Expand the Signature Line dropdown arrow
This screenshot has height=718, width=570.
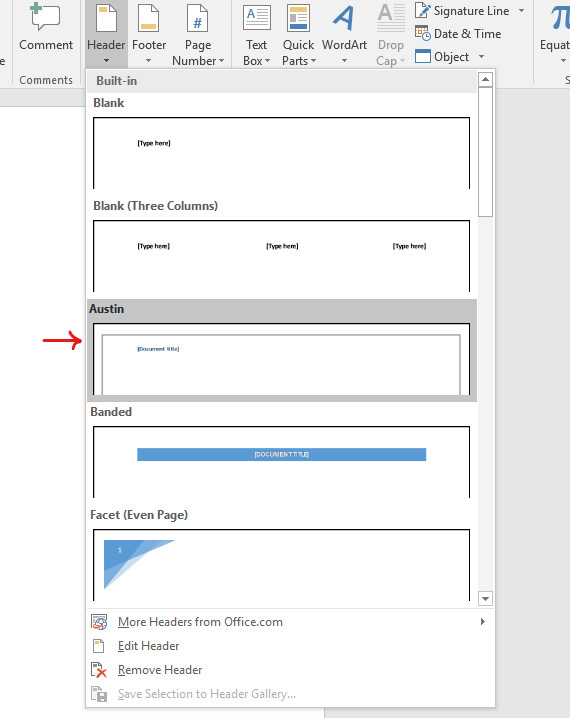pyautogui.click(x=521, y=10)
